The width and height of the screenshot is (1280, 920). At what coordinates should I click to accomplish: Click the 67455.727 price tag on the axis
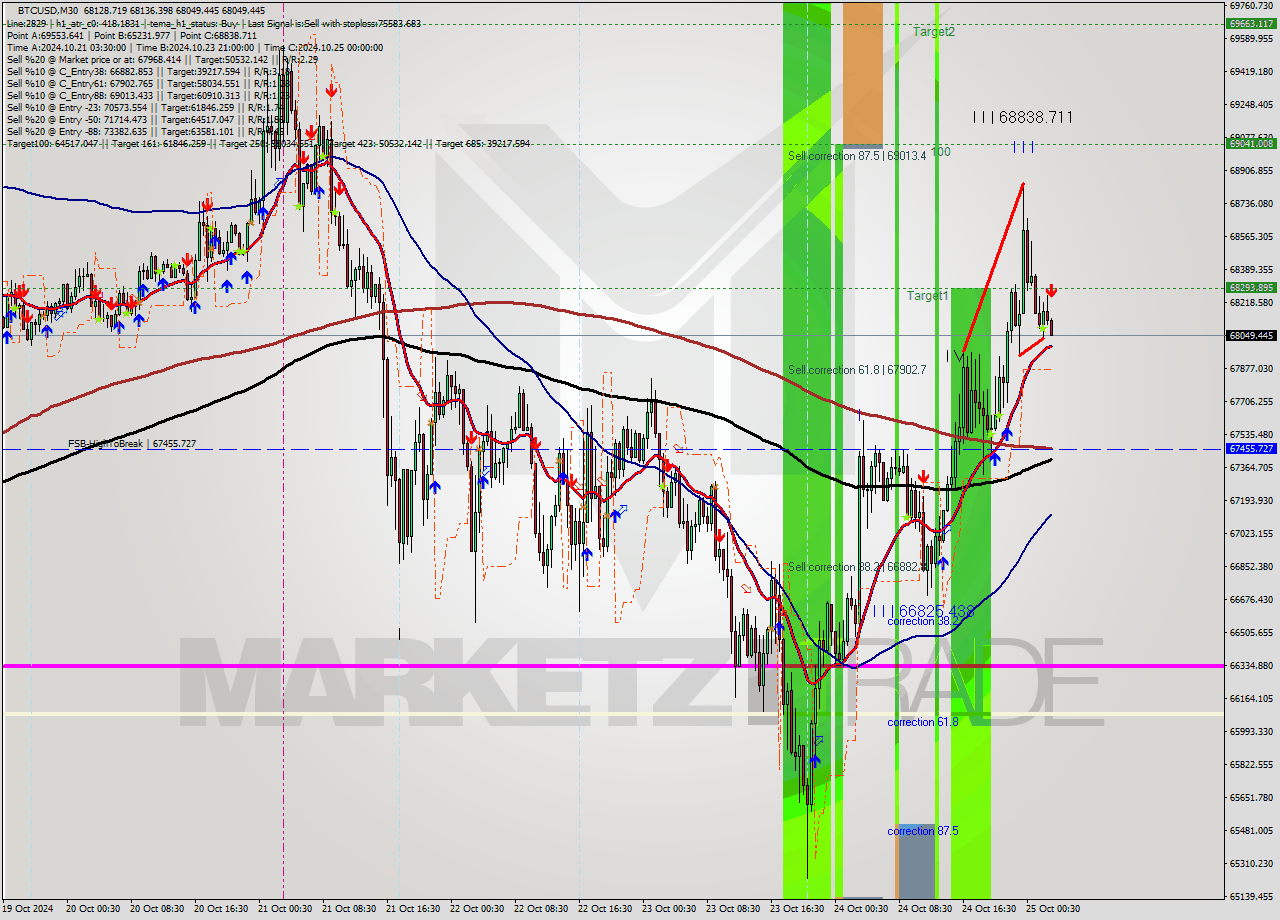pyautogui.click(x=1251, y=449)
